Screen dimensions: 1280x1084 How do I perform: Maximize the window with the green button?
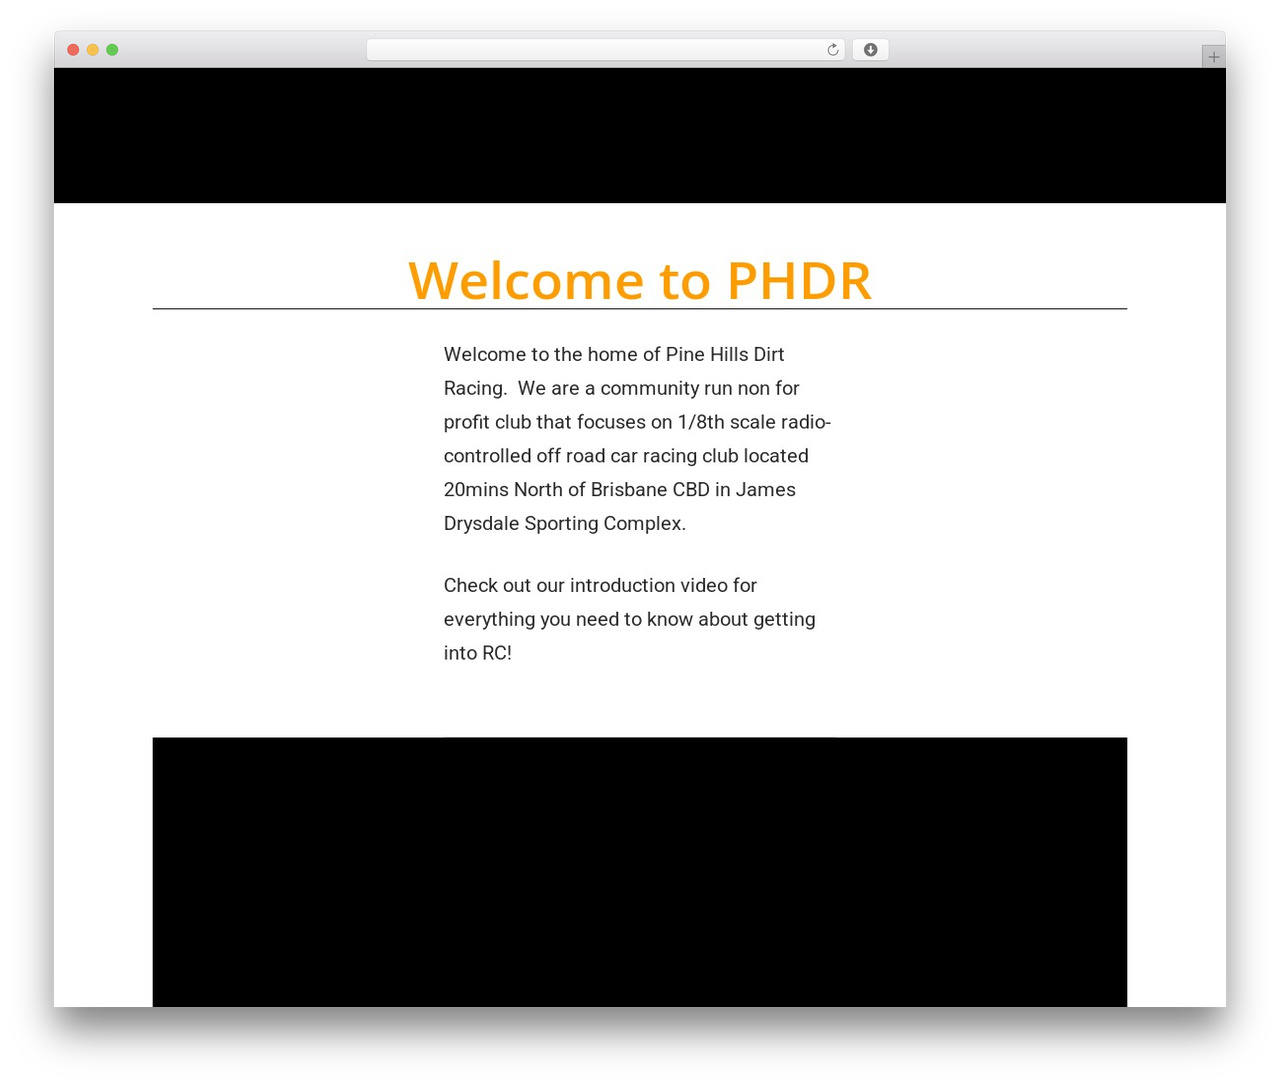pyautogui.click(x=112, y=50)
